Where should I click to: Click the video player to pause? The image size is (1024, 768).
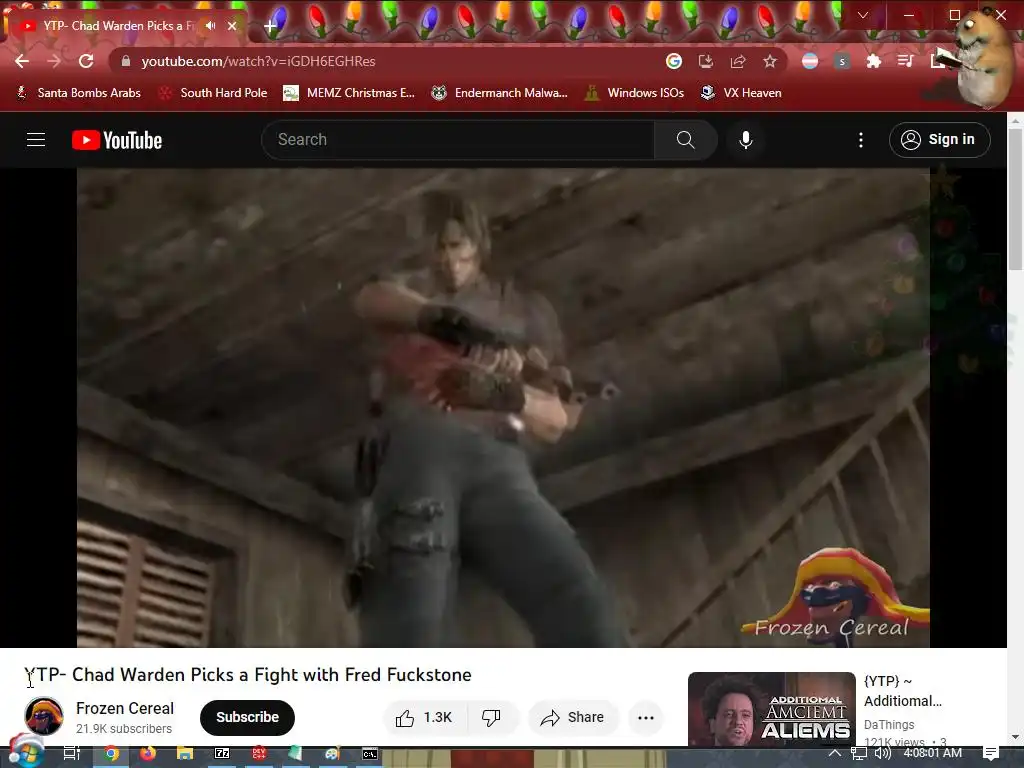pos(503,408)
